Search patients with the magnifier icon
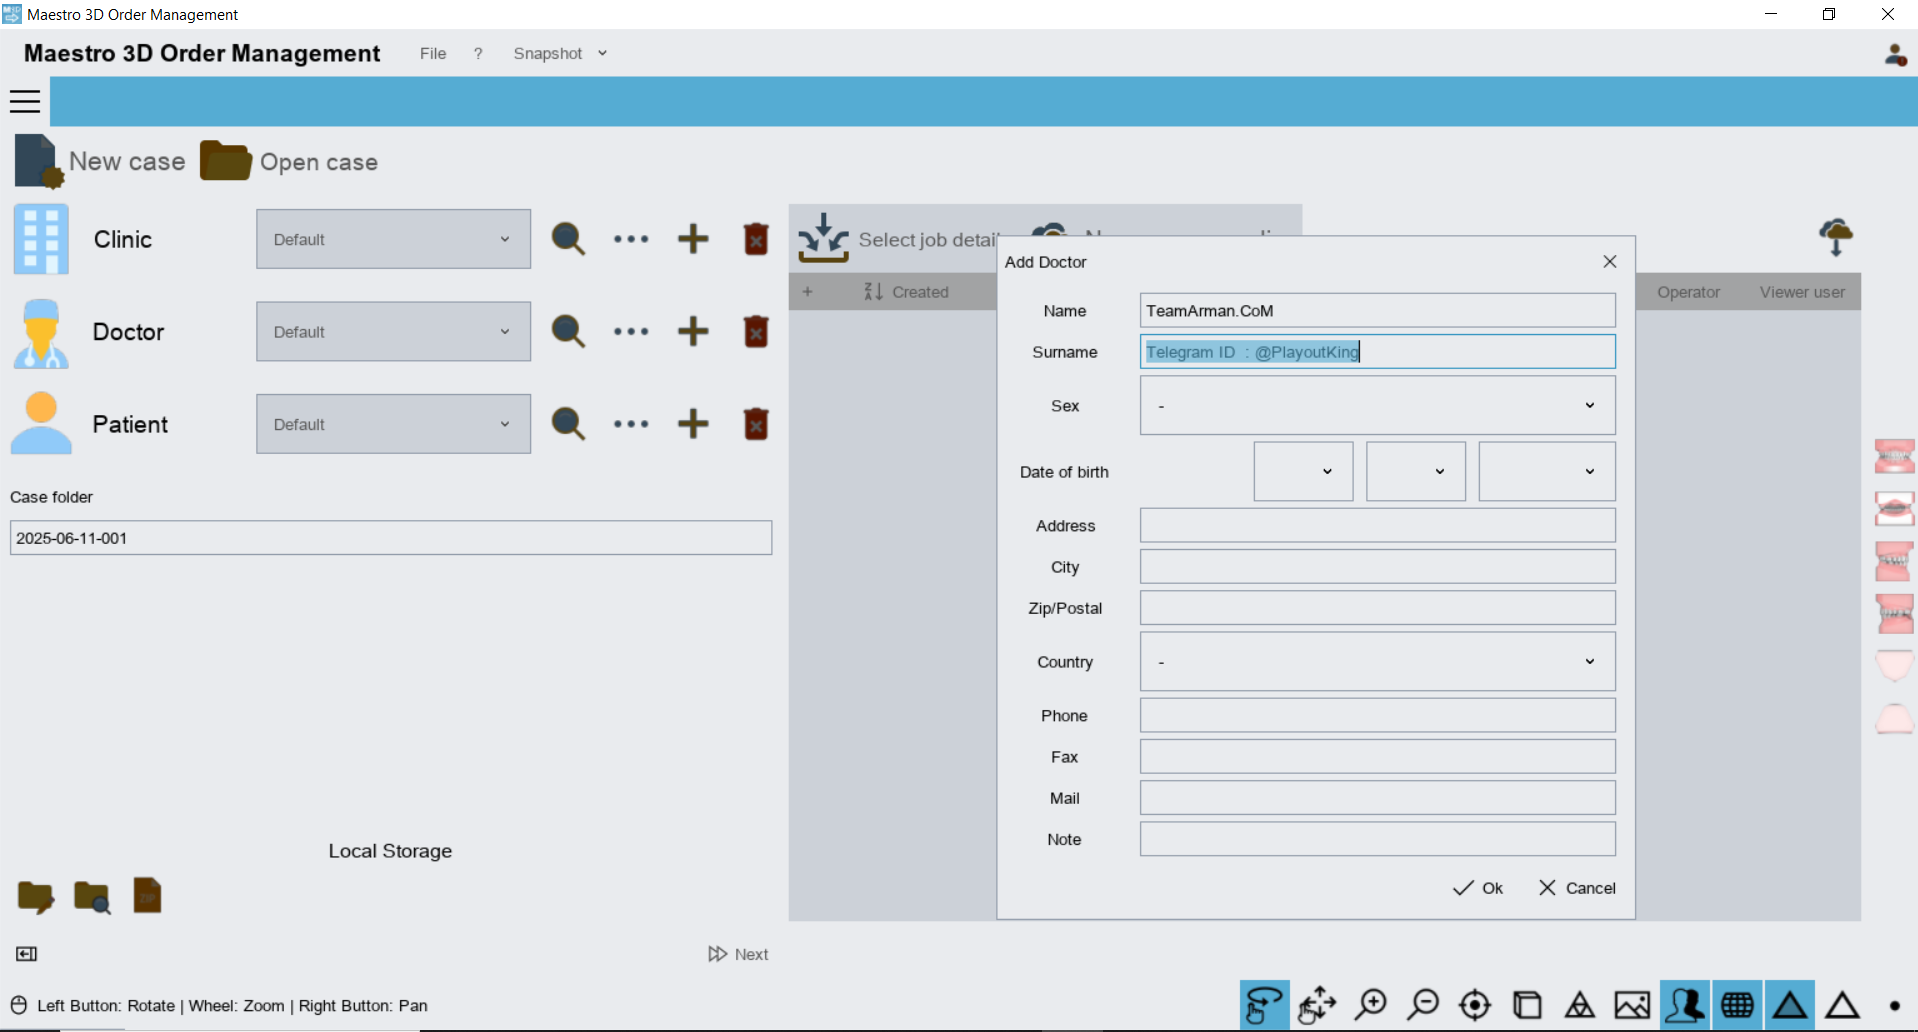This screenshot has height=1032, width=1918. point(568,424)
